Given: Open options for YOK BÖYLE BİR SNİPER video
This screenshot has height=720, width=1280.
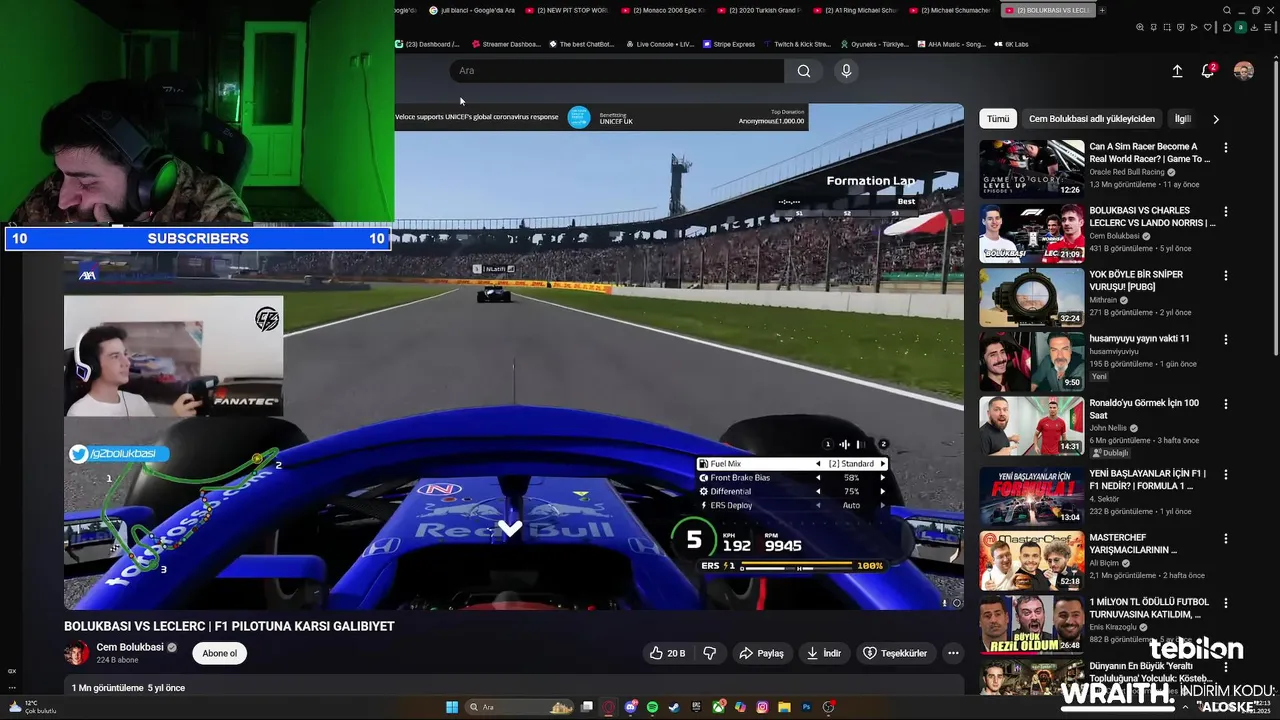Looking at the screenshot, I should pyautogui.click(x=1226, y=275).
